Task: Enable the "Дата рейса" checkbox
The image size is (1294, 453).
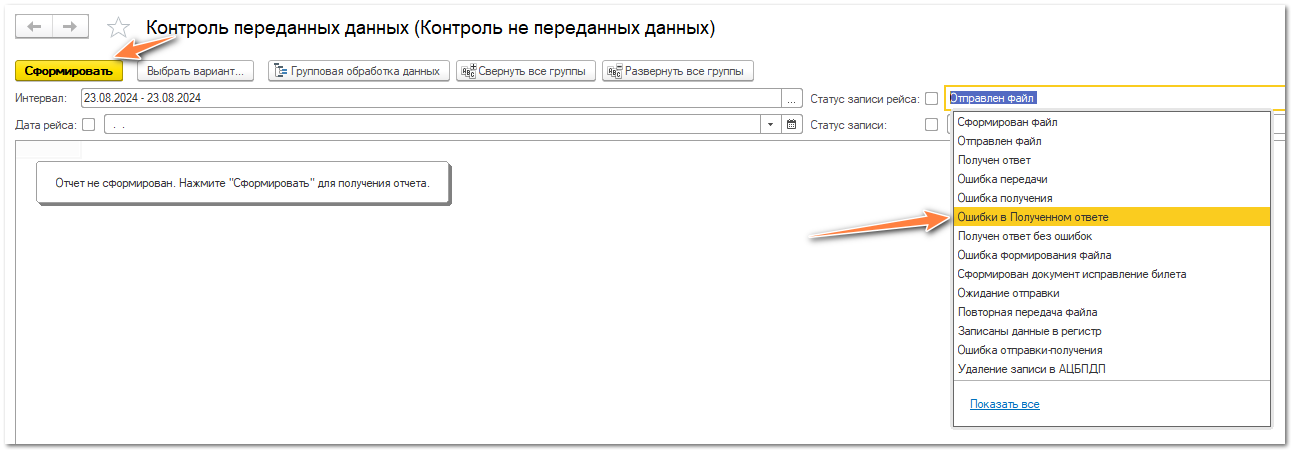Action: [88, 125]
